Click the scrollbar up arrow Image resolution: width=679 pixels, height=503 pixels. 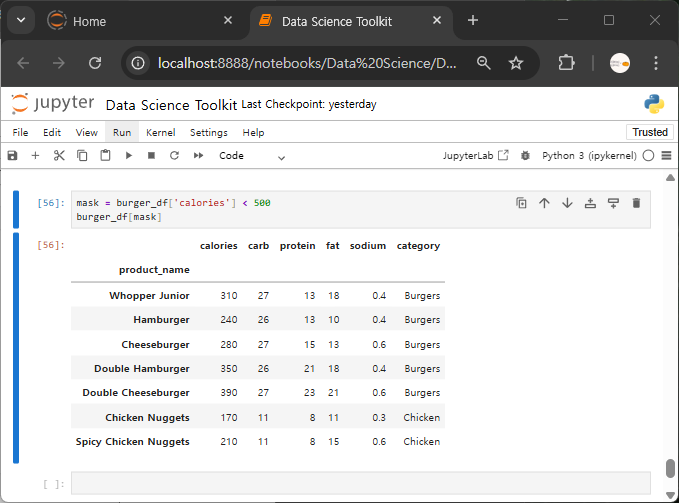pos(670,177)
